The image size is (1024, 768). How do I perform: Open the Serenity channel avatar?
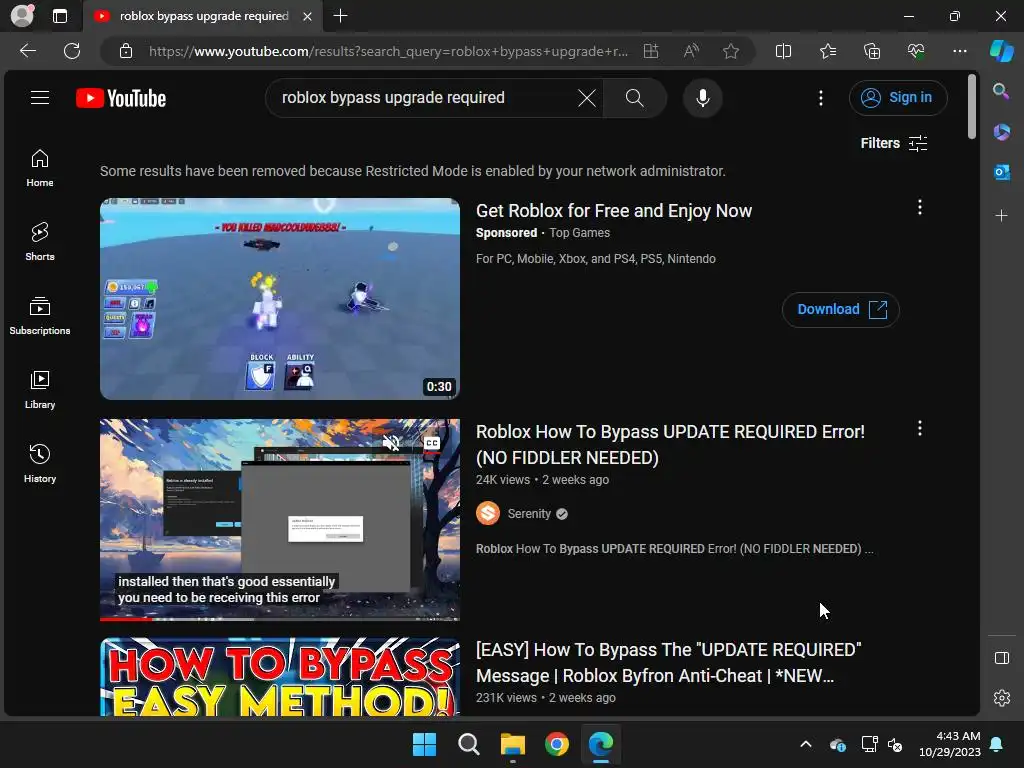(x=488, y=513)
